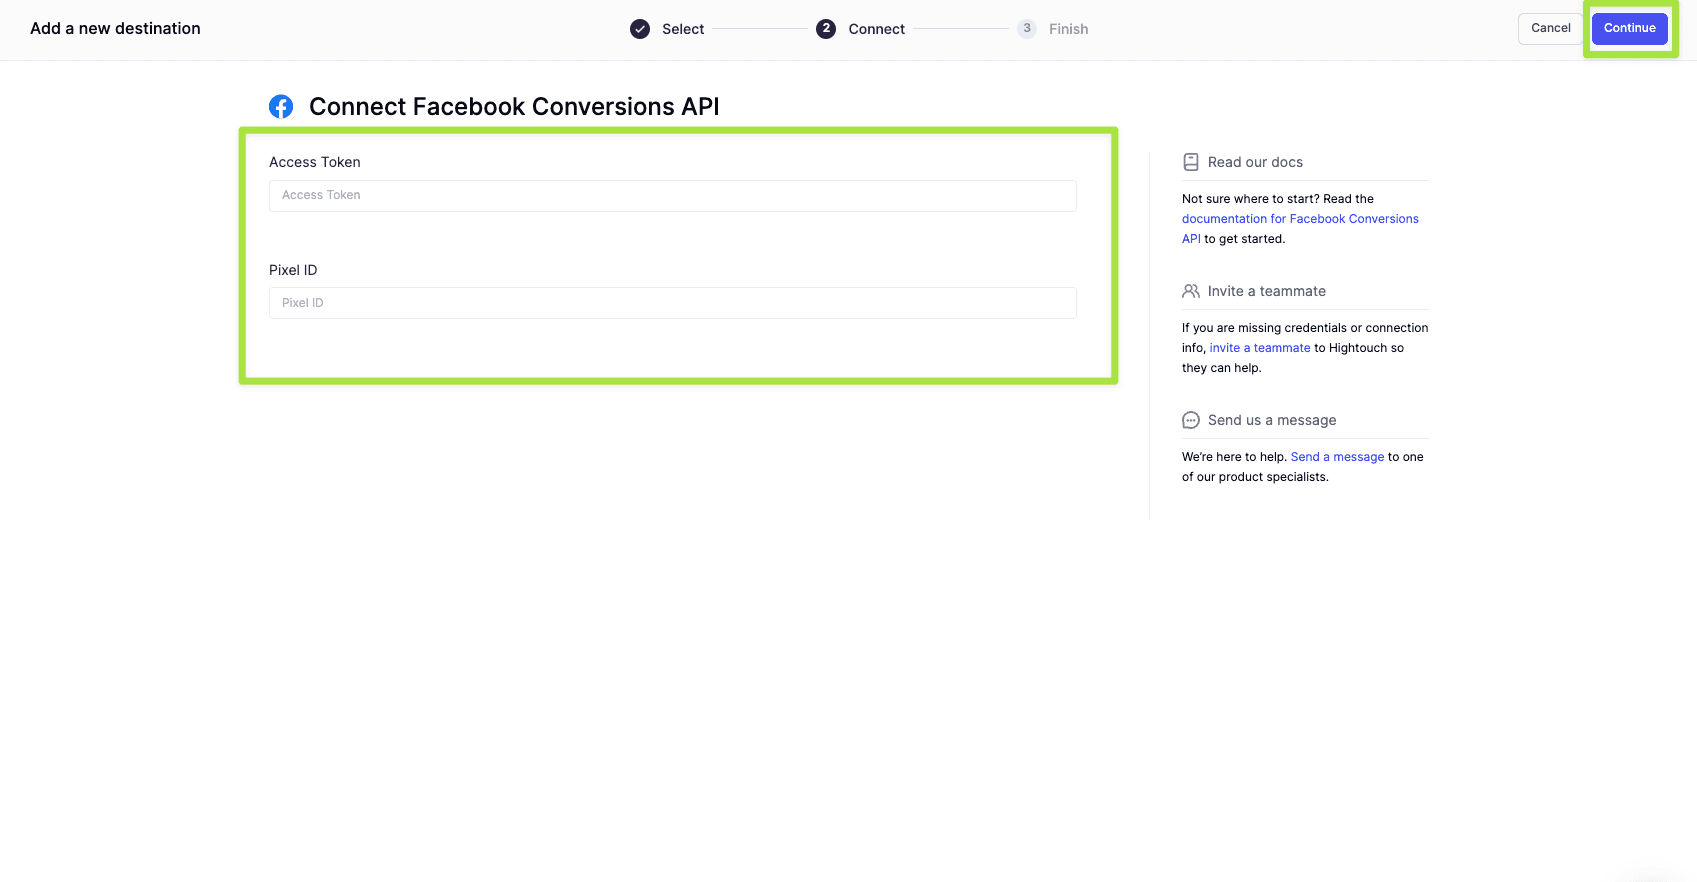Click the 'Add a new destination' title
The width and height of the screenshot is (1697, 882).
115,29
